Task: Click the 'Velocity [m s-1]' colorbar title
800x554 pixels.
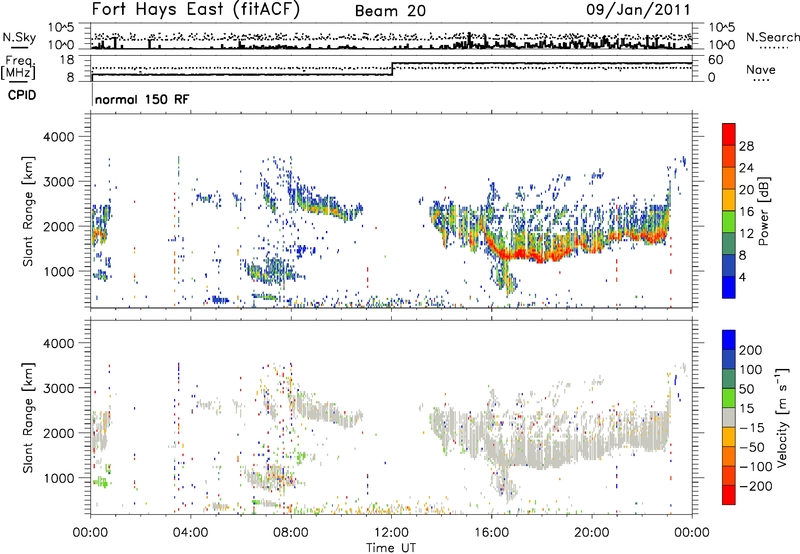Action: [x=782, y=417]
